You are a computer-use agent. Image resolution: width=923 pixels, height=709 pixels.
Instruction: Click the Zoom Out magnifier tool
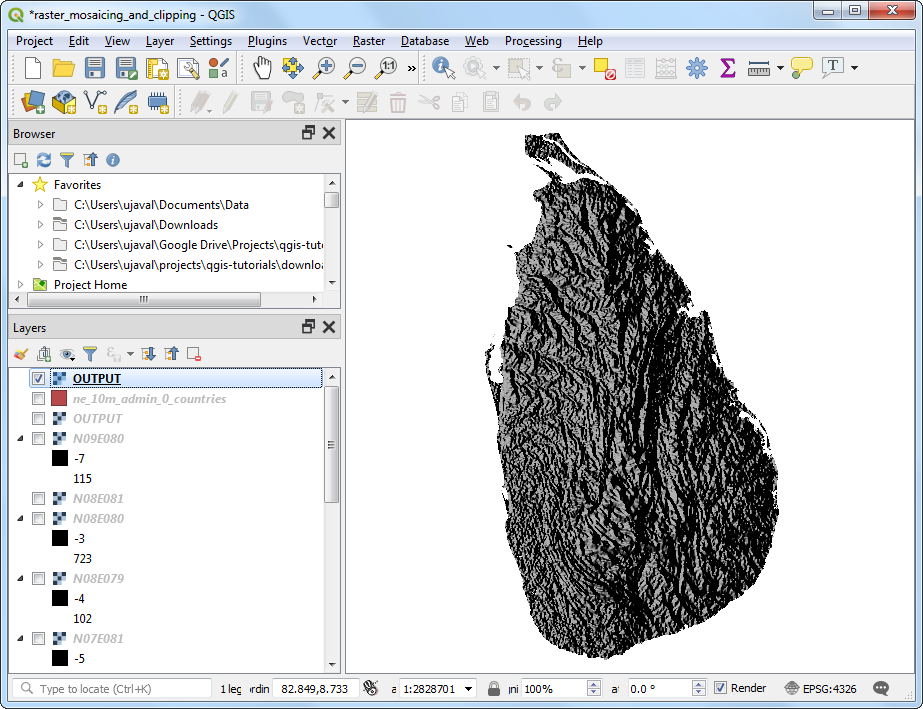355,68
